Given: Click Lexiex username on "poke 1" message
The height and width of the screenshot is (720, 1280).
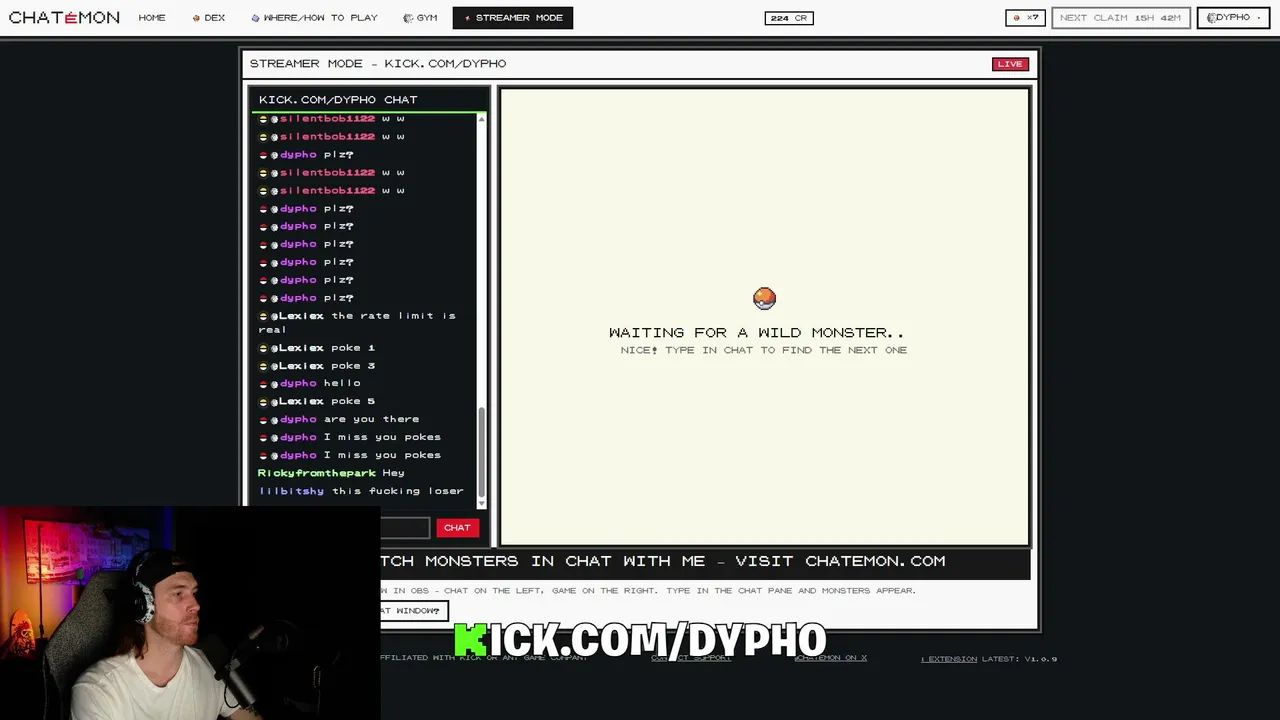Looking at the screenshot, I should tap(301, 348).
